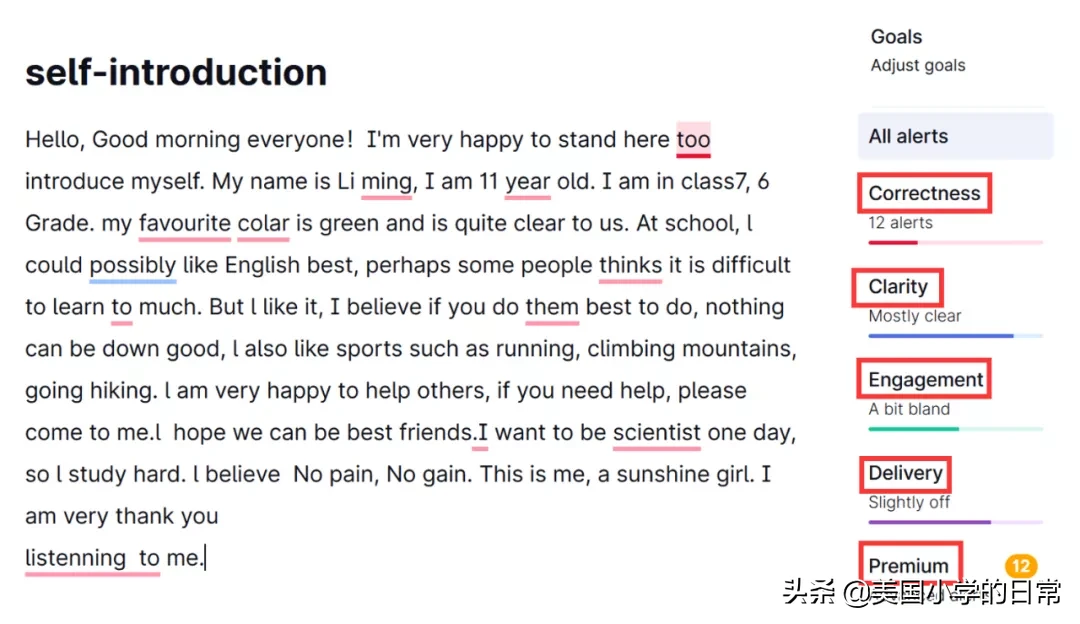The height and width of the screenshot is (624, 1080).
Task: Click the blue-underlined word "possibly"
Action: pos(133,266)
